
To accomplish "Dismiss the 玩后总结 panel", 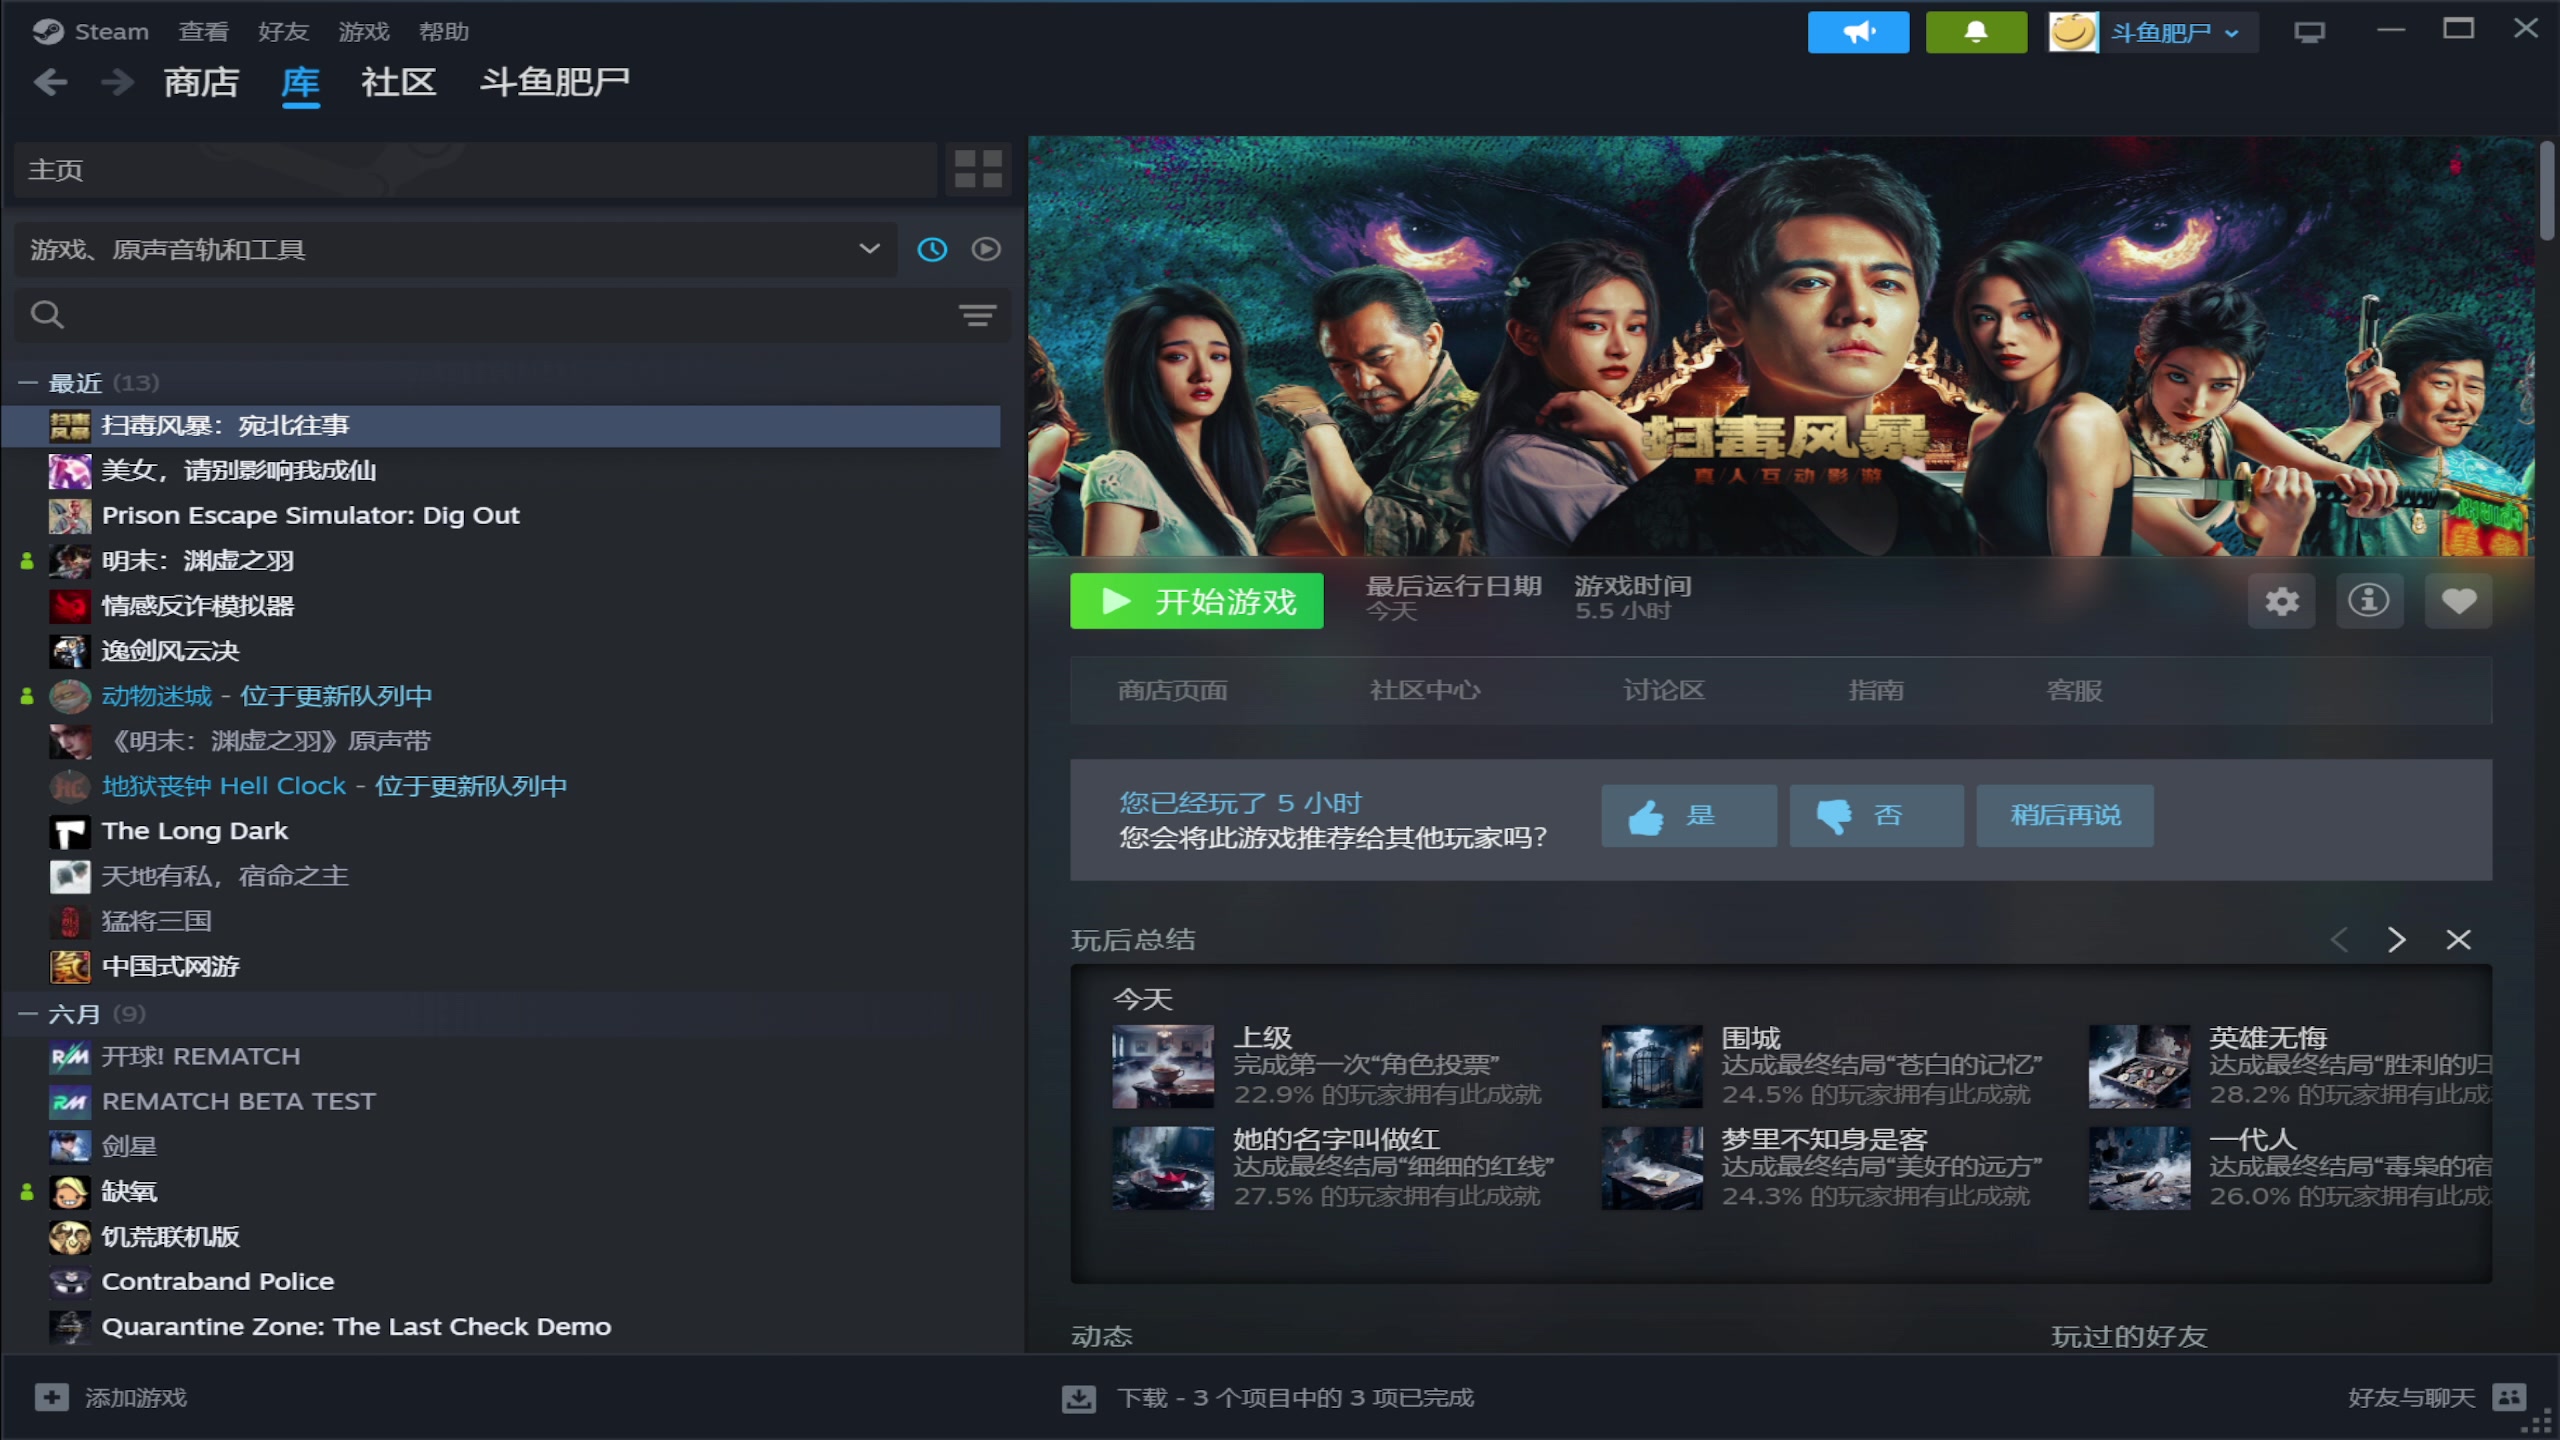I will pyautogui.click(x=2458, y=940).
